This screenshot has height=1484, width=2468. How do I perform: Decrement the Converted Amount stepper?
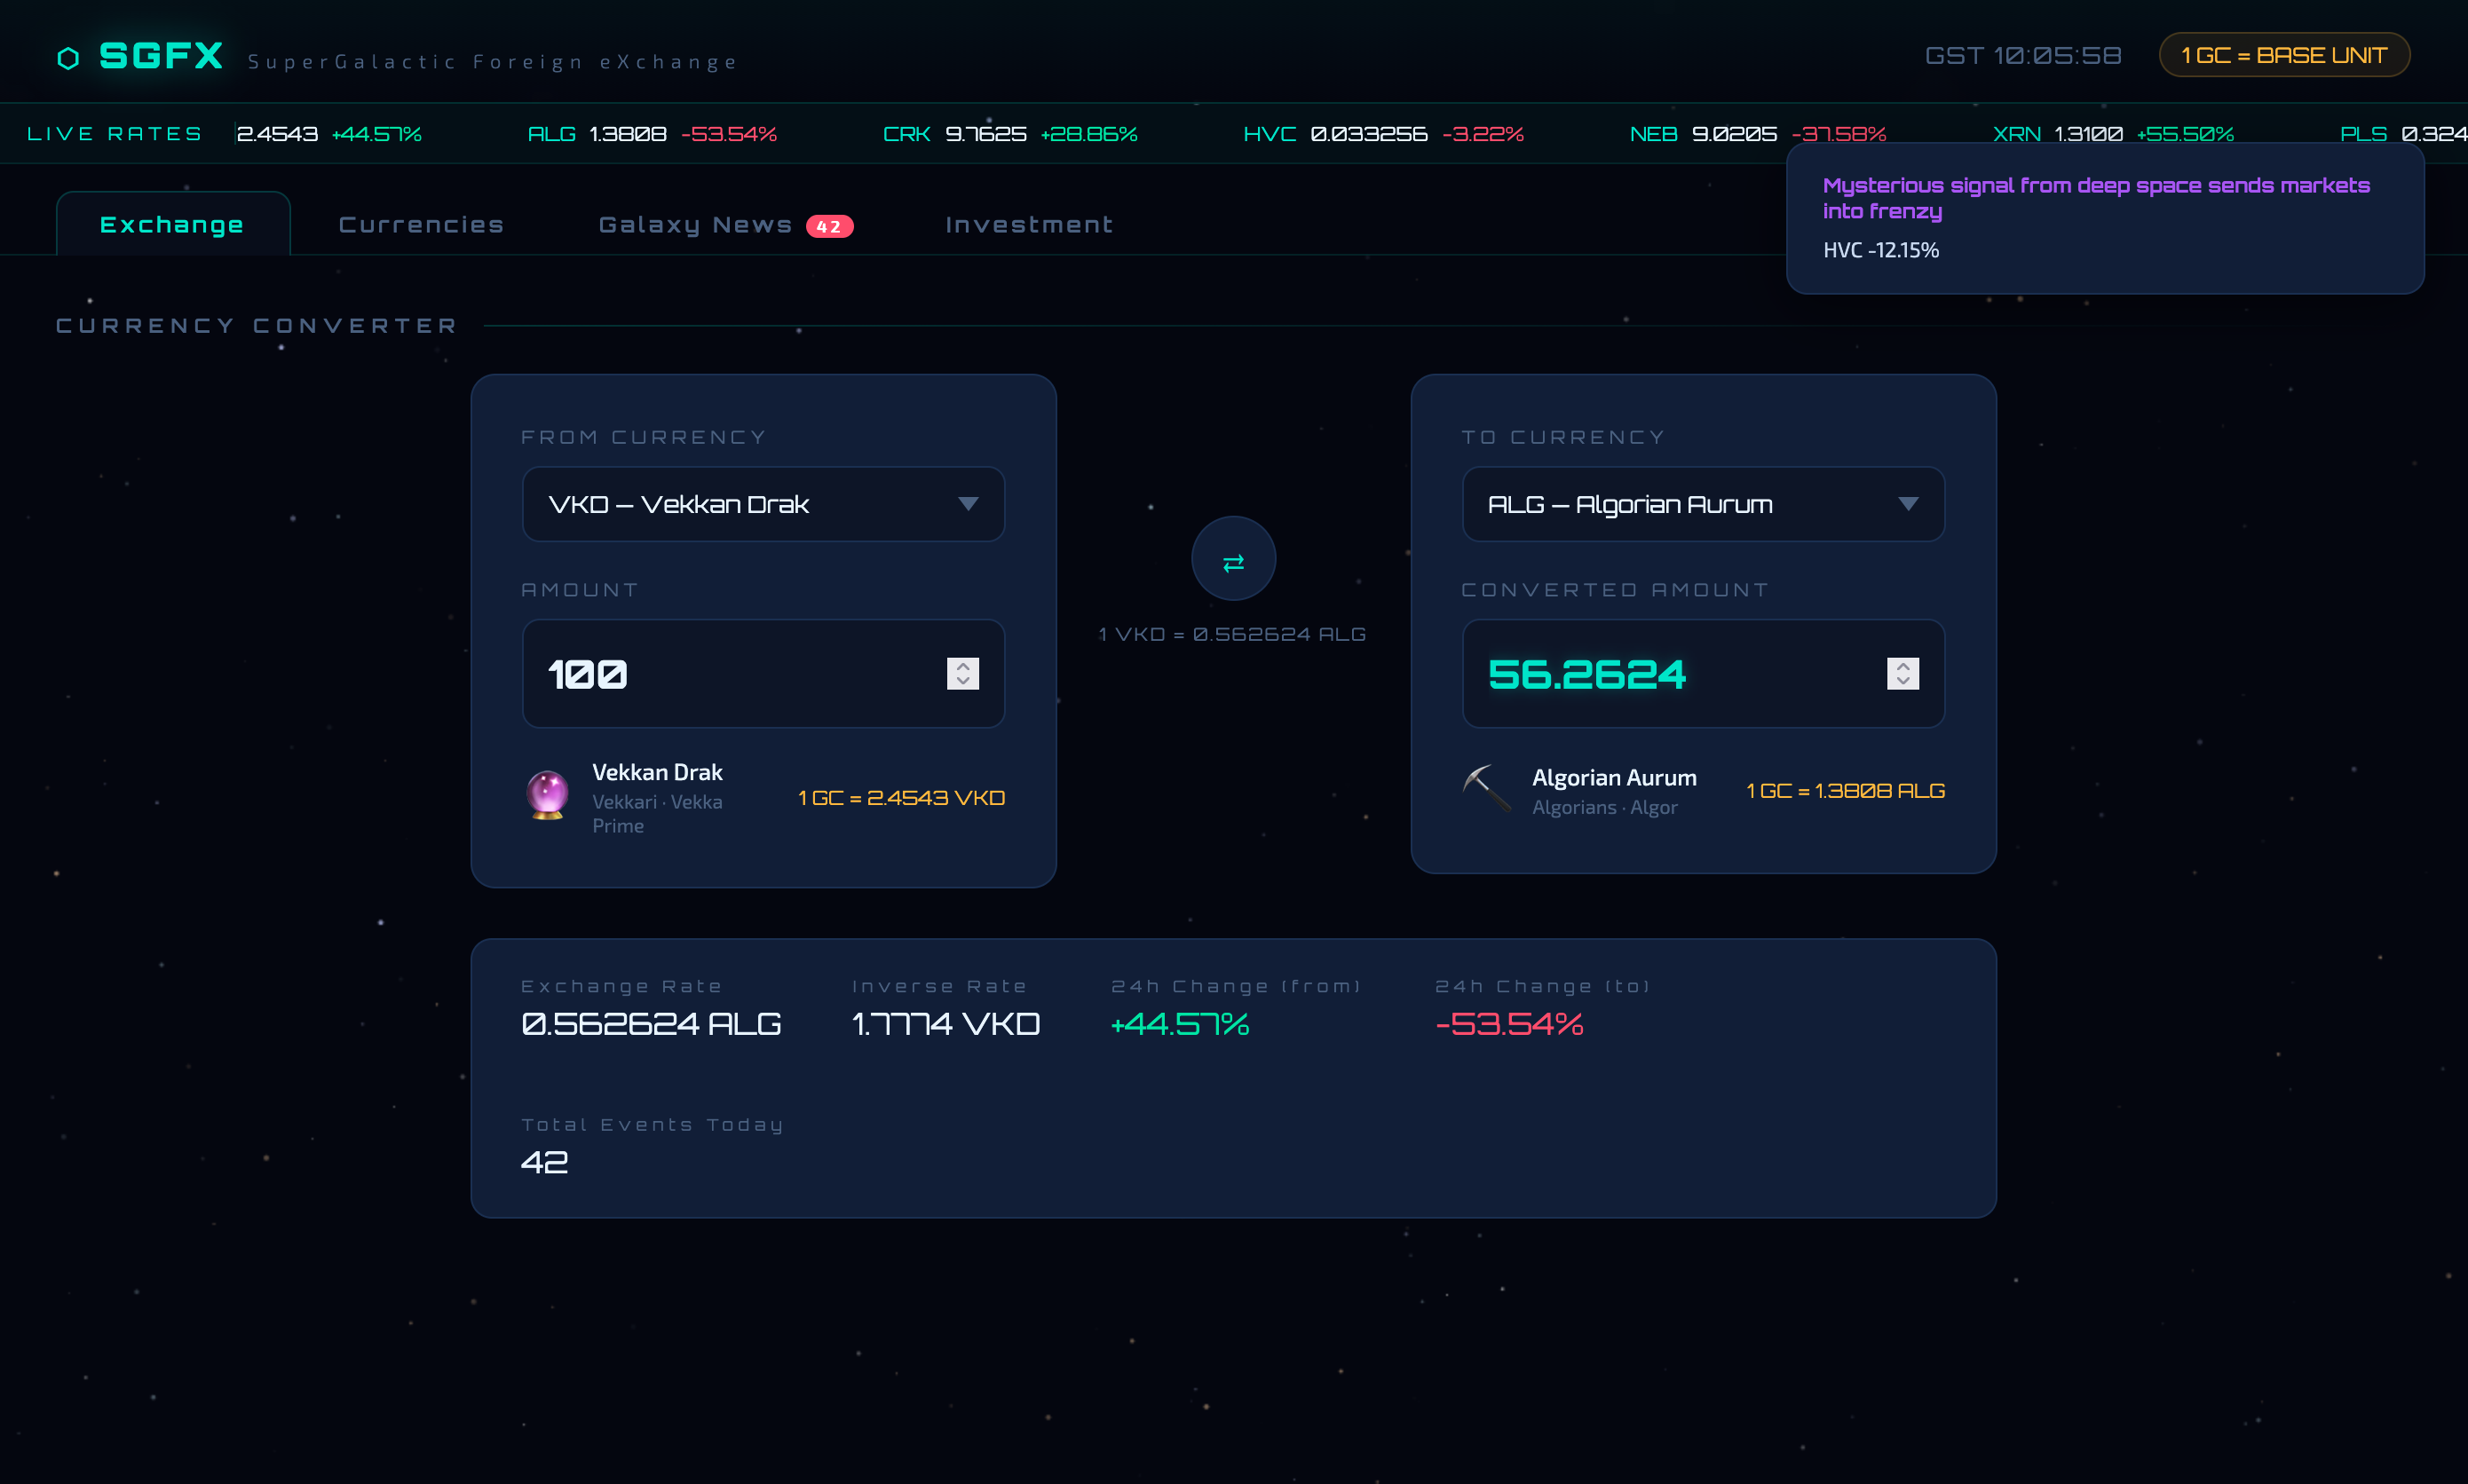coord(1903,682)
